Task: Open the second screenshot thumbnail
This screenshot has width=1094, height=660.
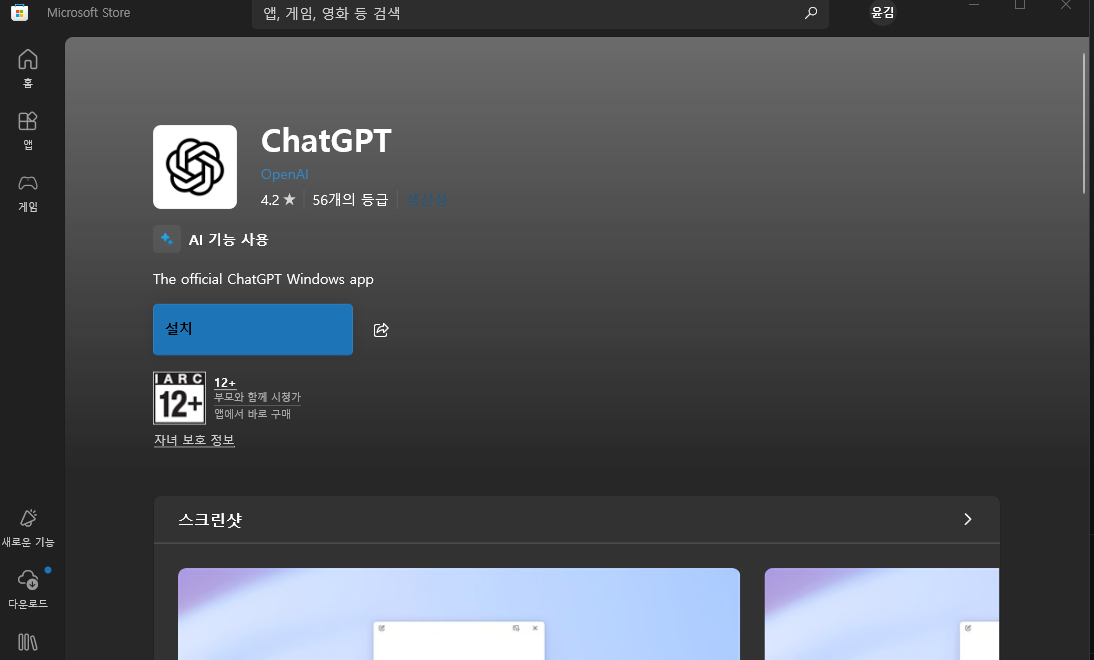Action: click(882, 614)
